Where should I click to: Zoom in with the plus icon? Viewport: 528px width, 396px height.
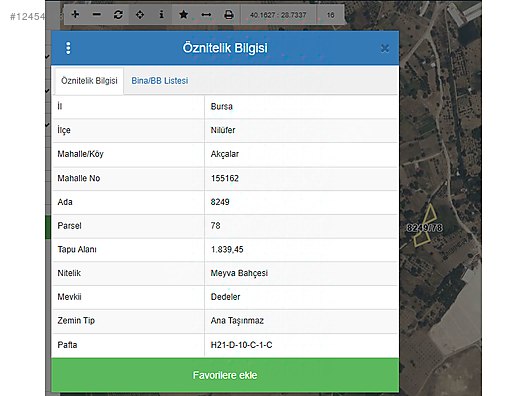point(75,14)
